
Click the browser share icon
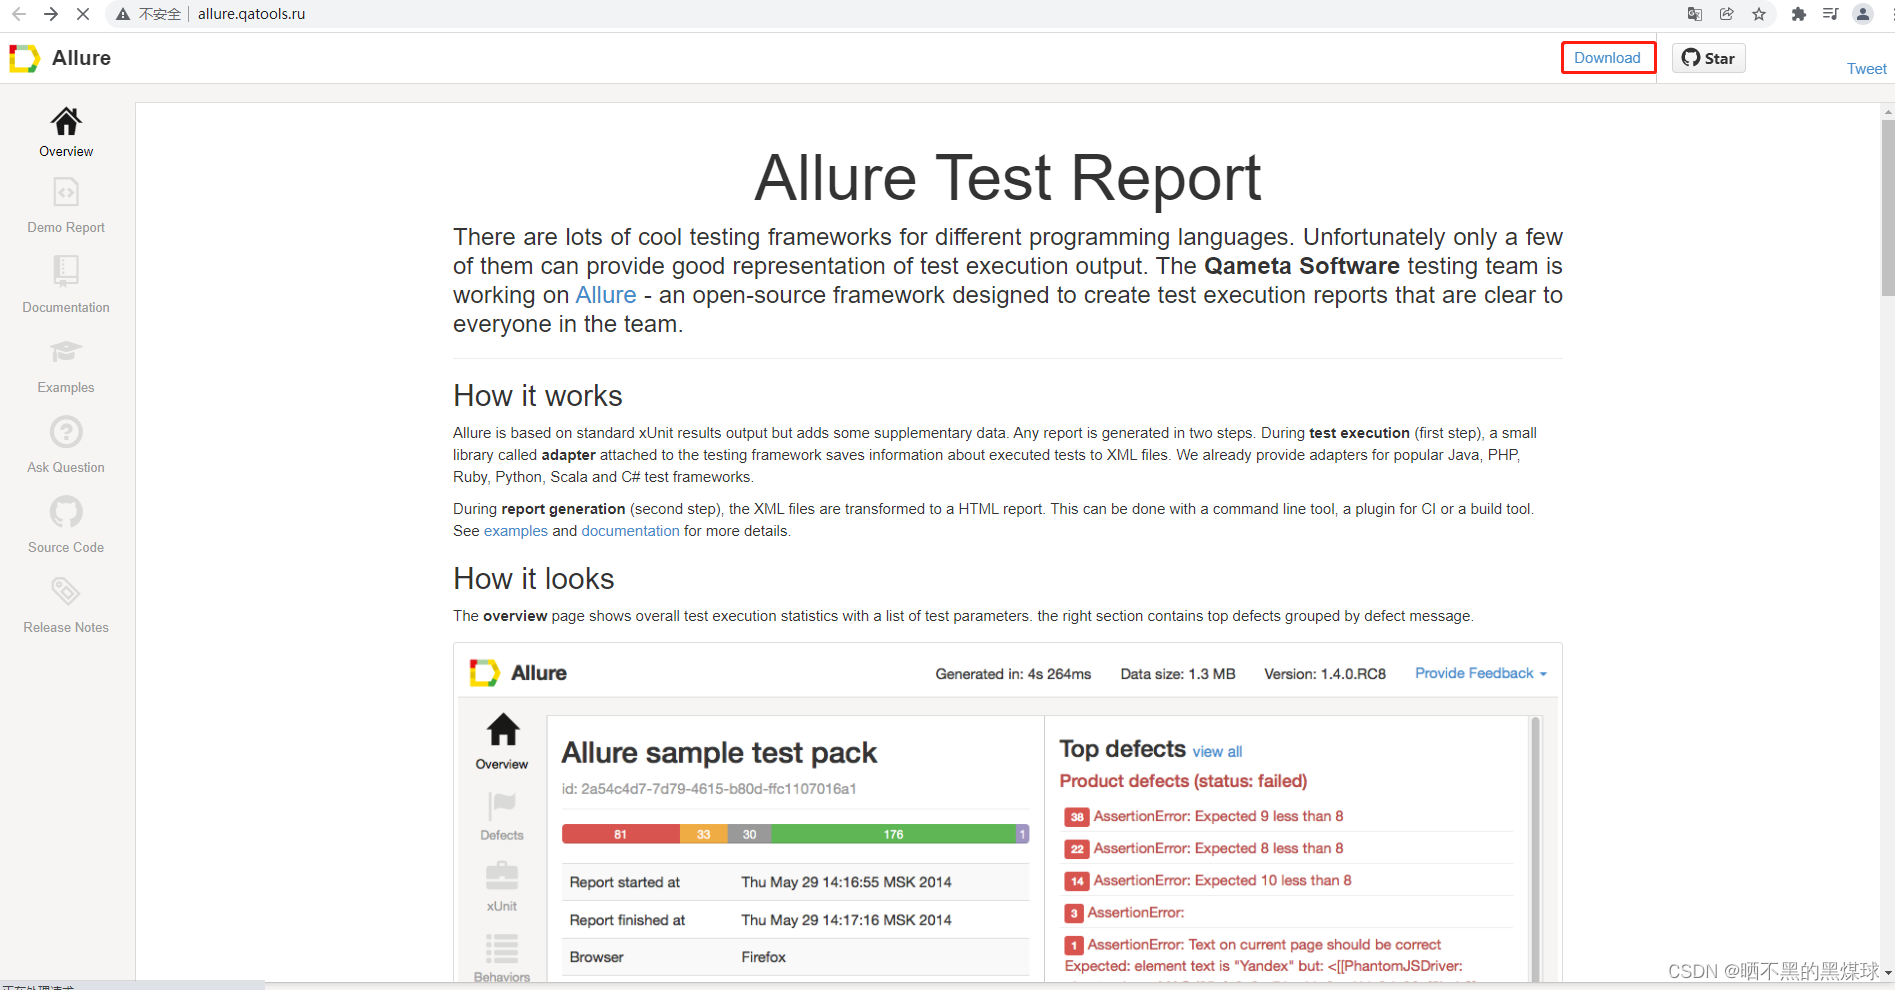[x=1727, y=14]
